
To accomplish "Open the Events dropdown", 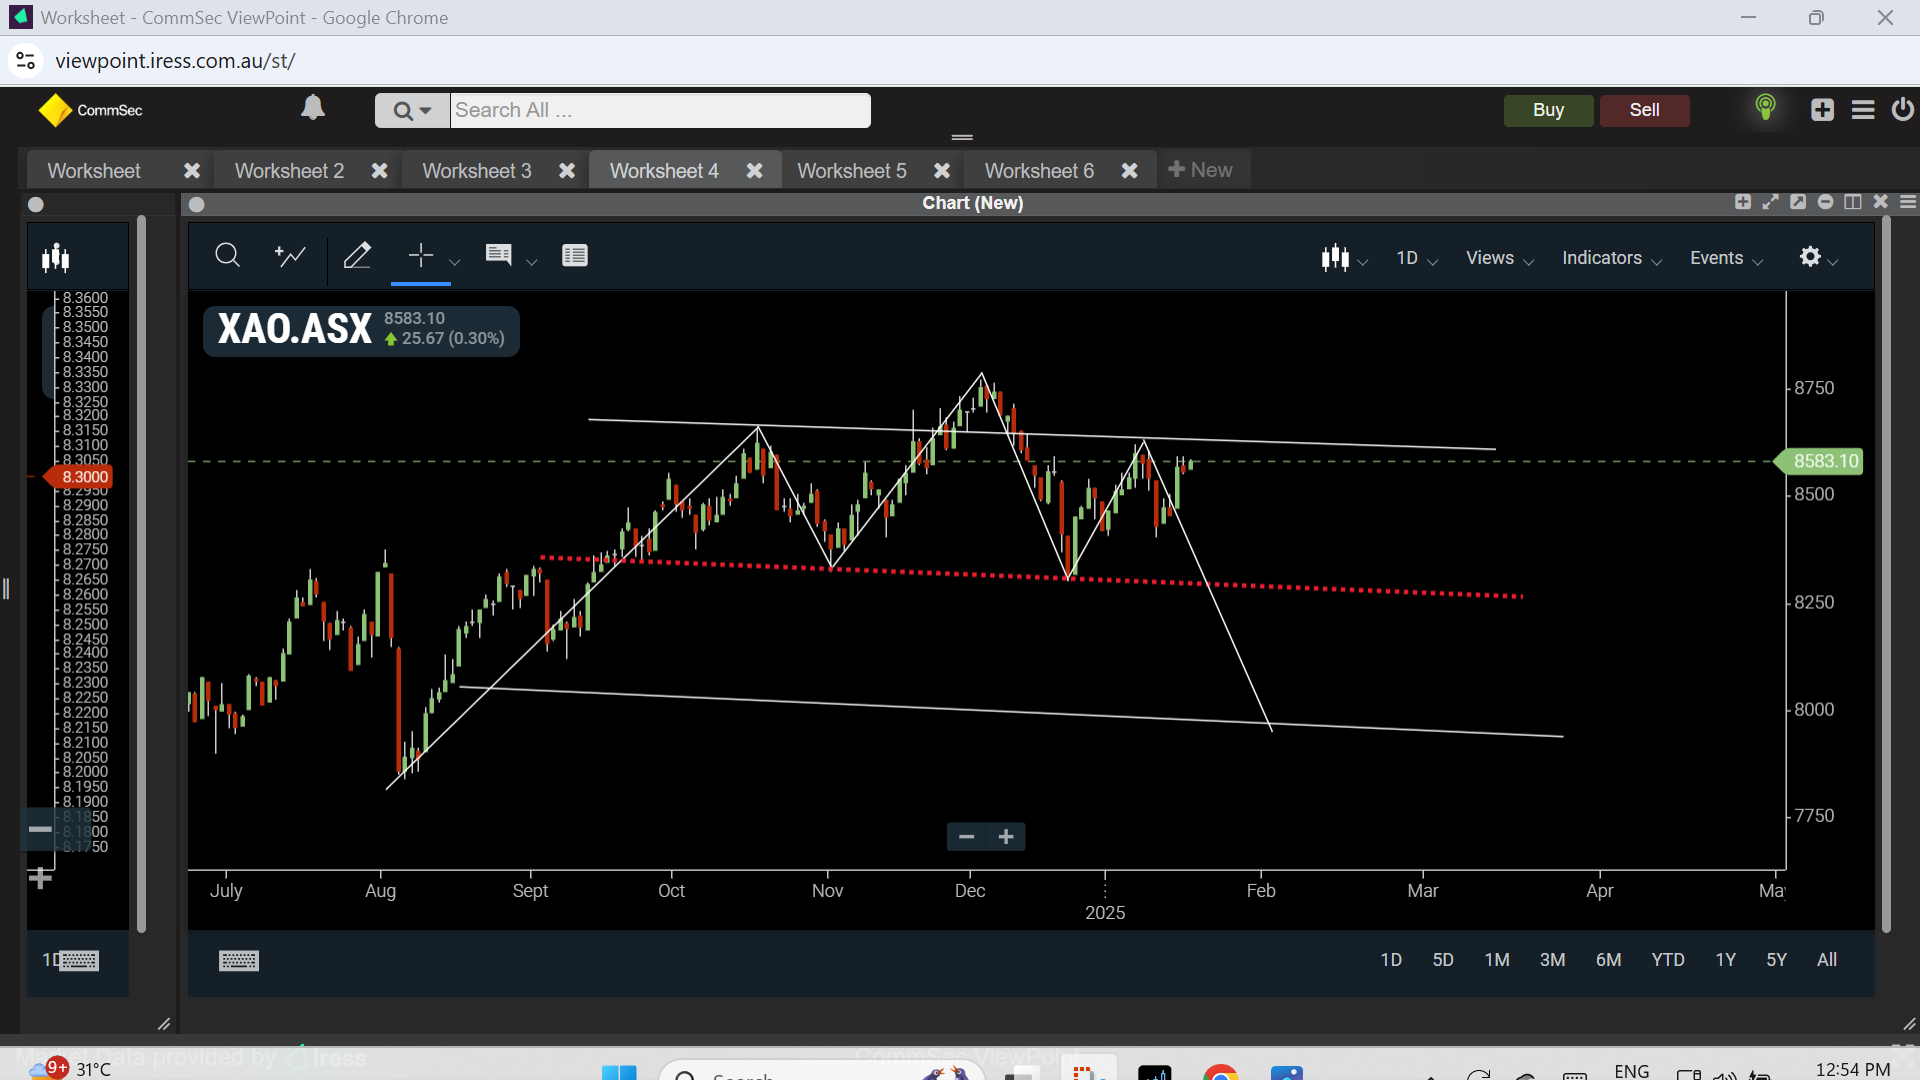I will click(1727, 258).
